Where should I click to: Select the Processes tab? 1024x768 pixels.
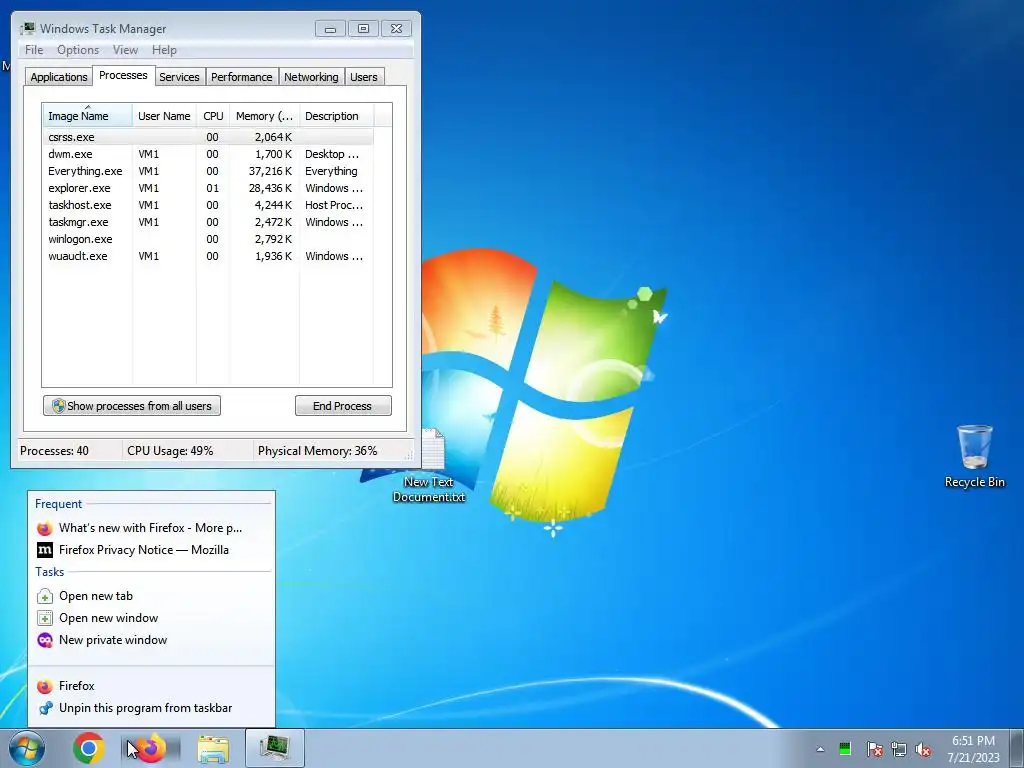point(123,75)
